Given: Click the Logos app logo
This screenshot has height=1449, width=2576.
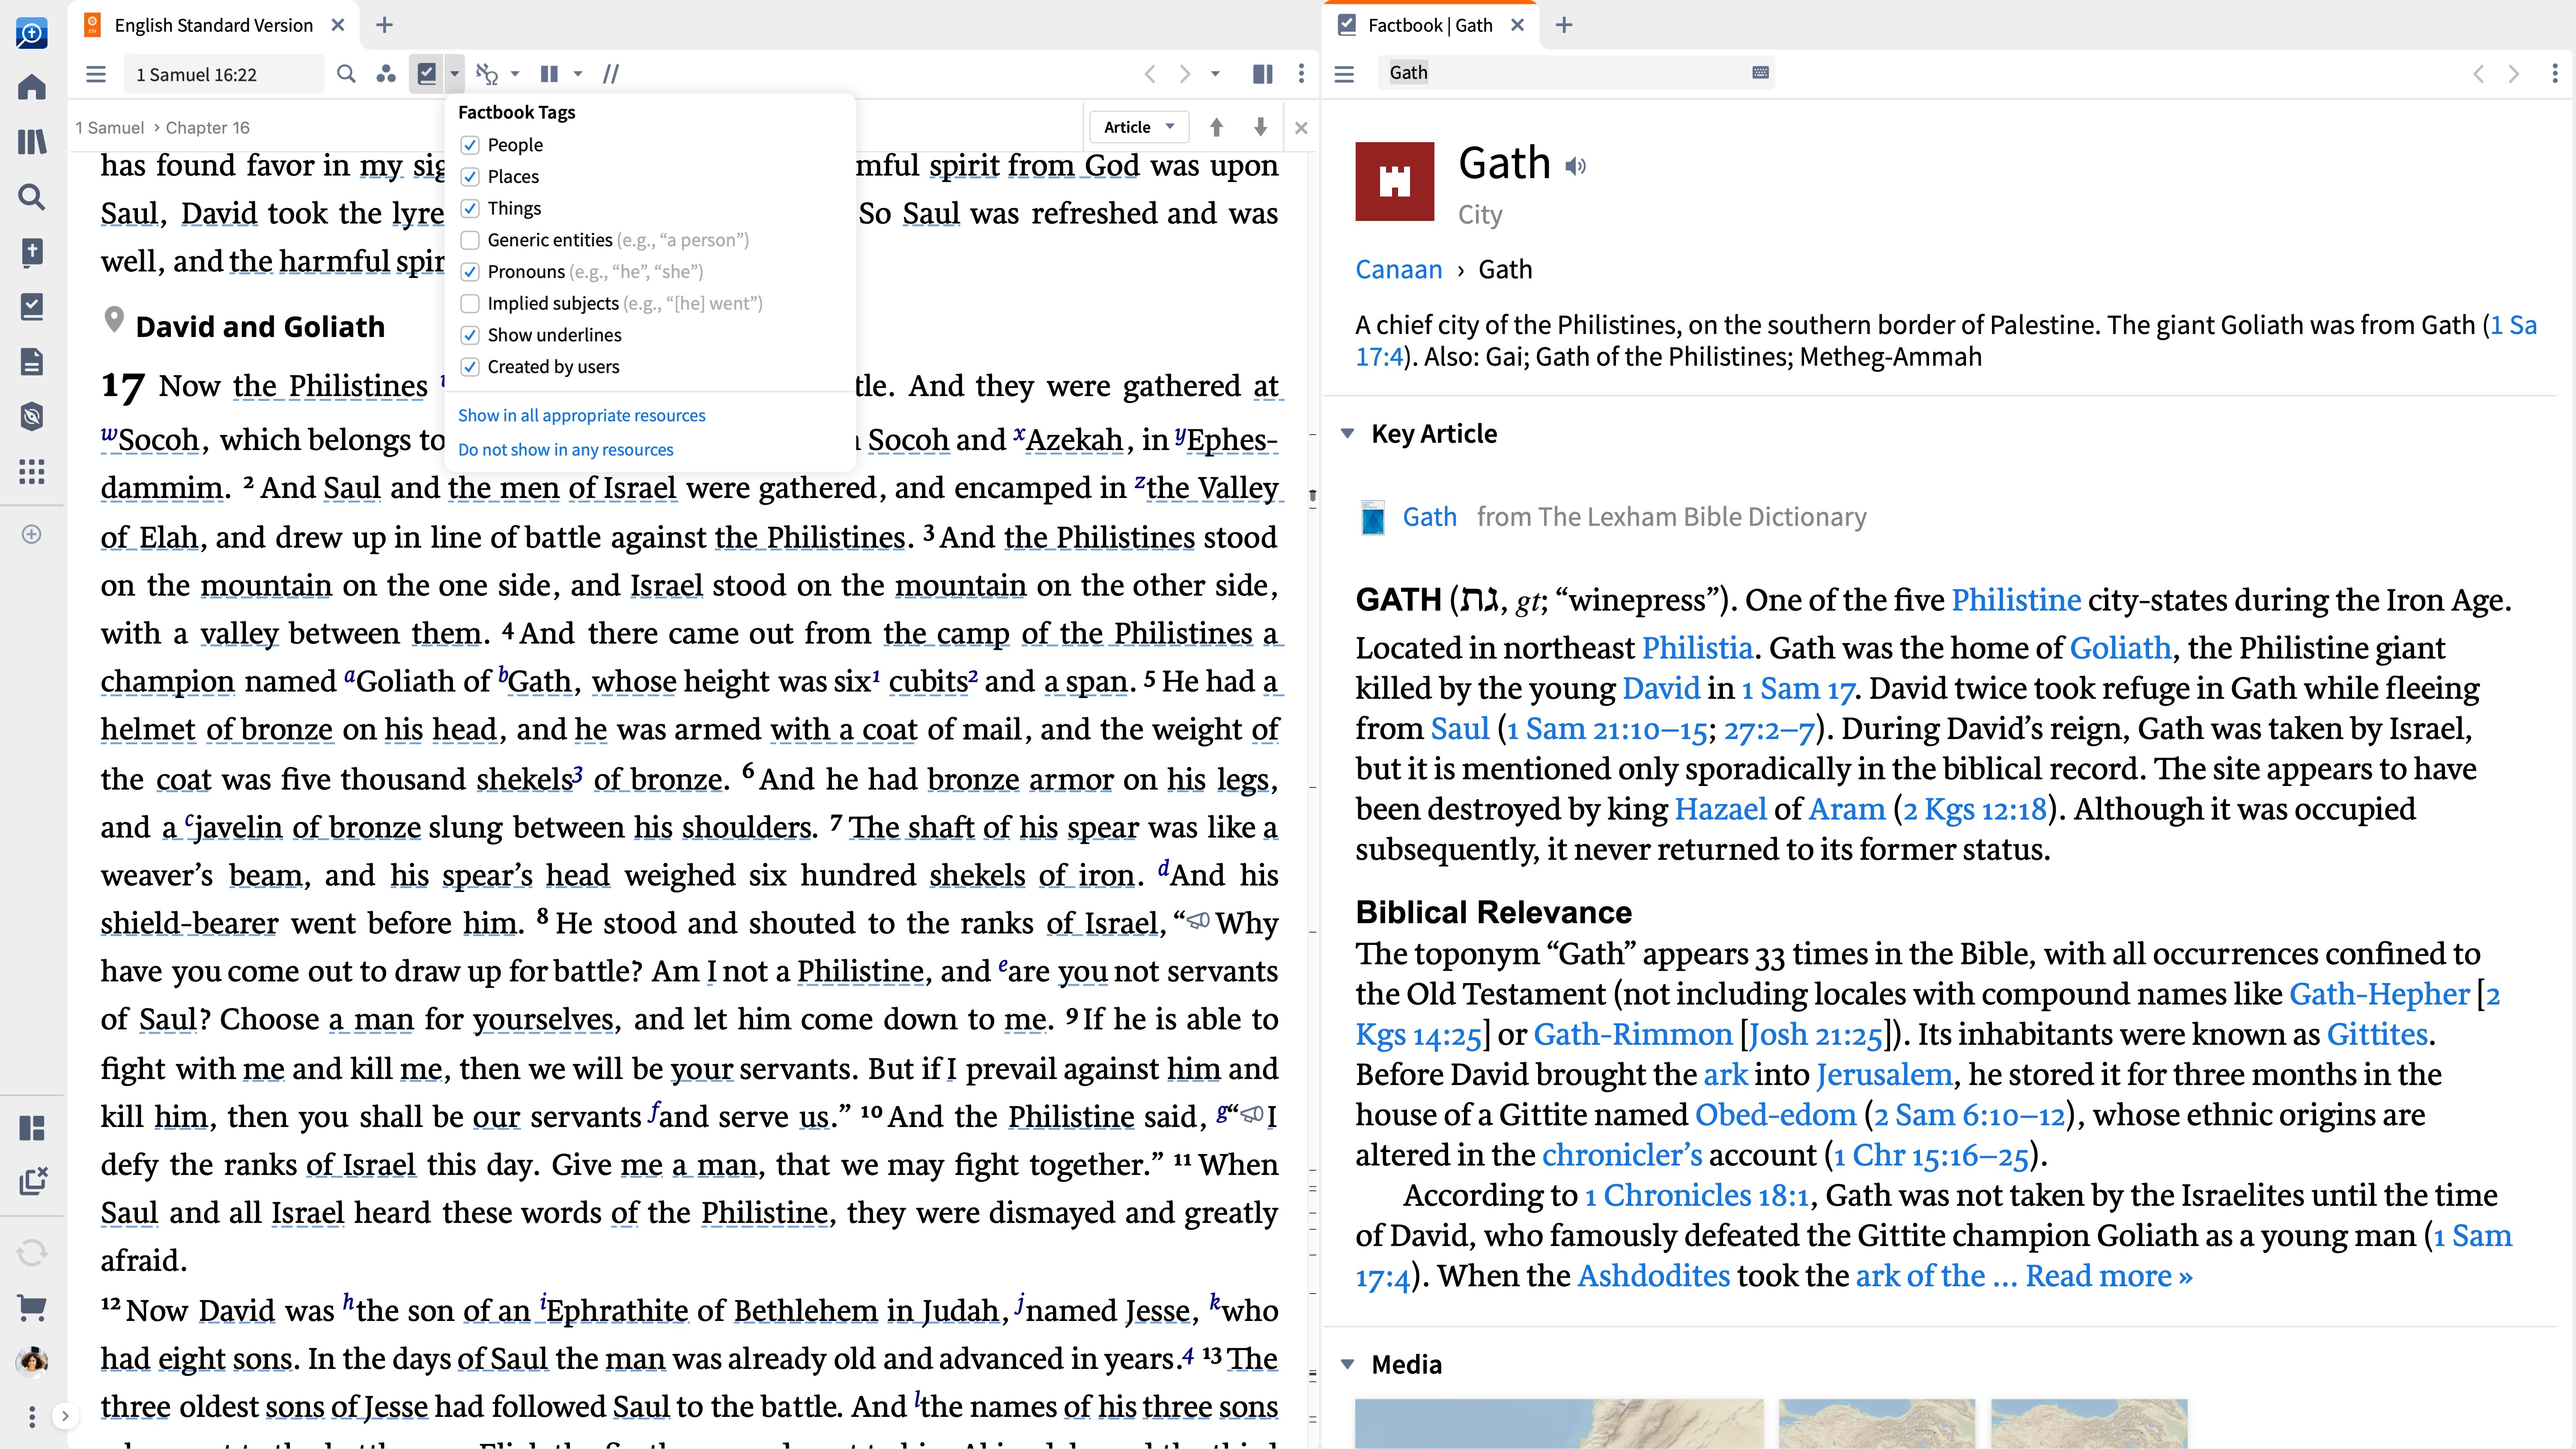Looking at the screenshot, I should [32, 33].
